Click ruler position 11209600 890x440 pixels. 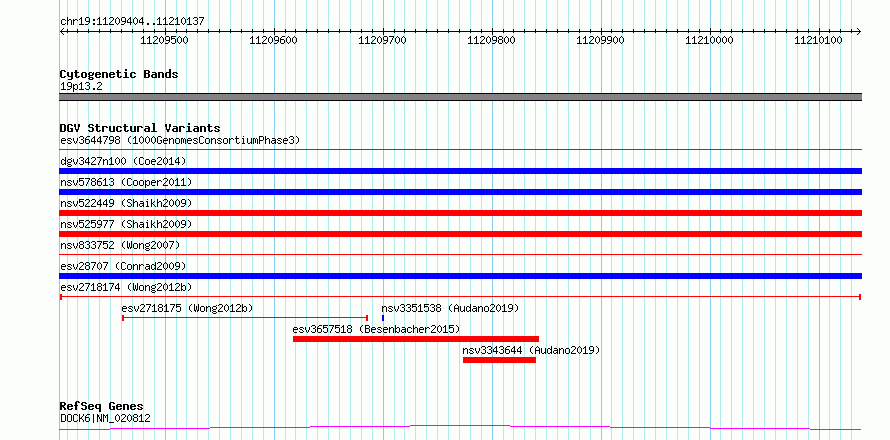tap(274, 40)
